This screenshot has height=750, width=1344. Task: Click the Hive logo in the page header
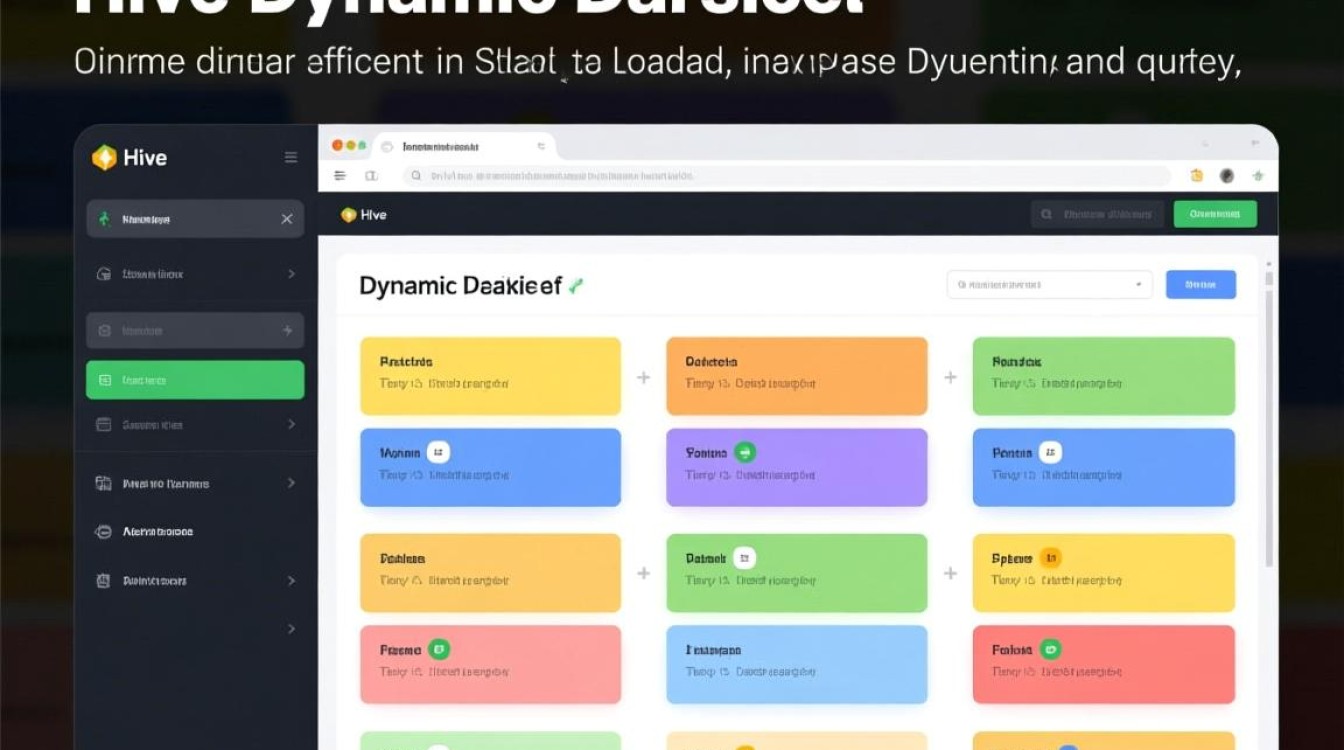[x=364, y=214]
